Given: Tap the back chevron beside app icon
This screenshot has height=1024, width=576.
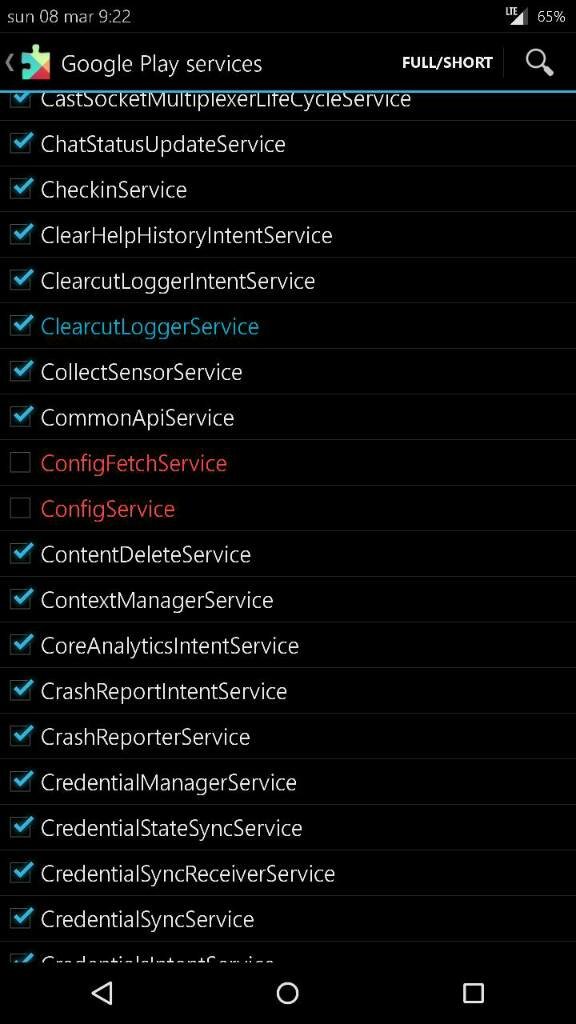Looking at the screenshot, I should point(10,63).
